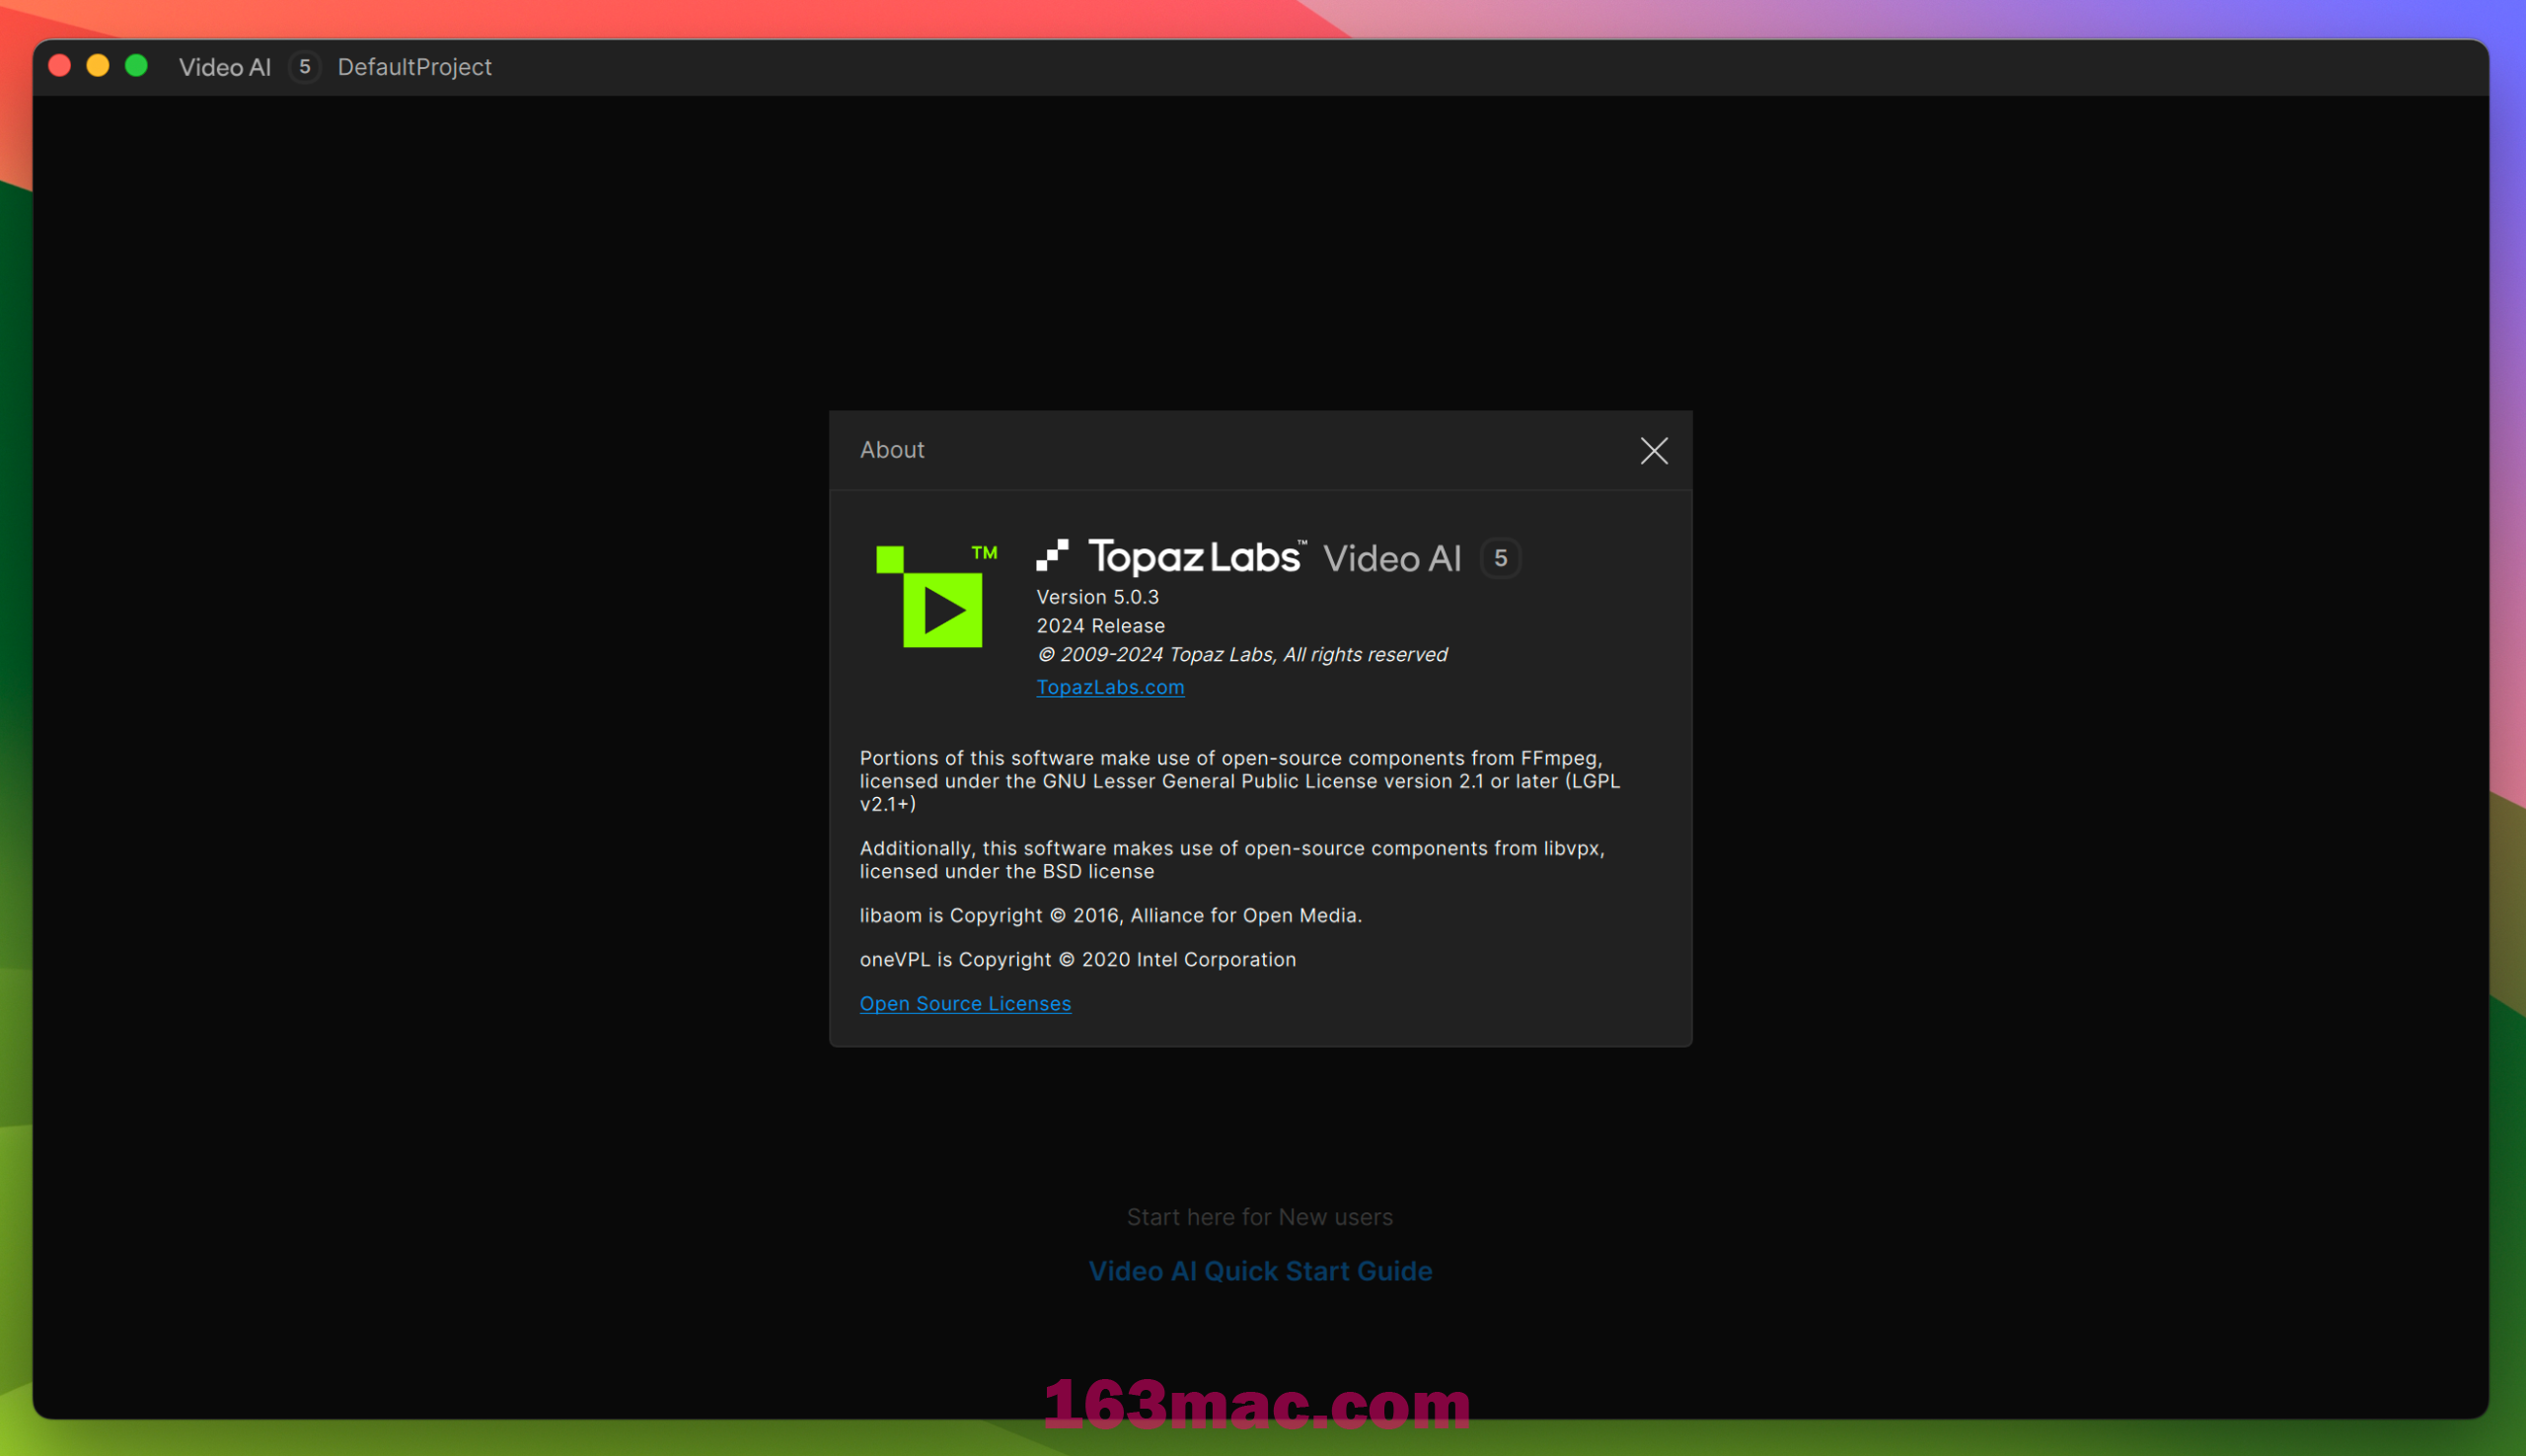Image resolution: width=2526 pixels, height=1456 pixels.
Task: Click the FFmpeg LGPL license paragraph
Action: point(1239,781)
